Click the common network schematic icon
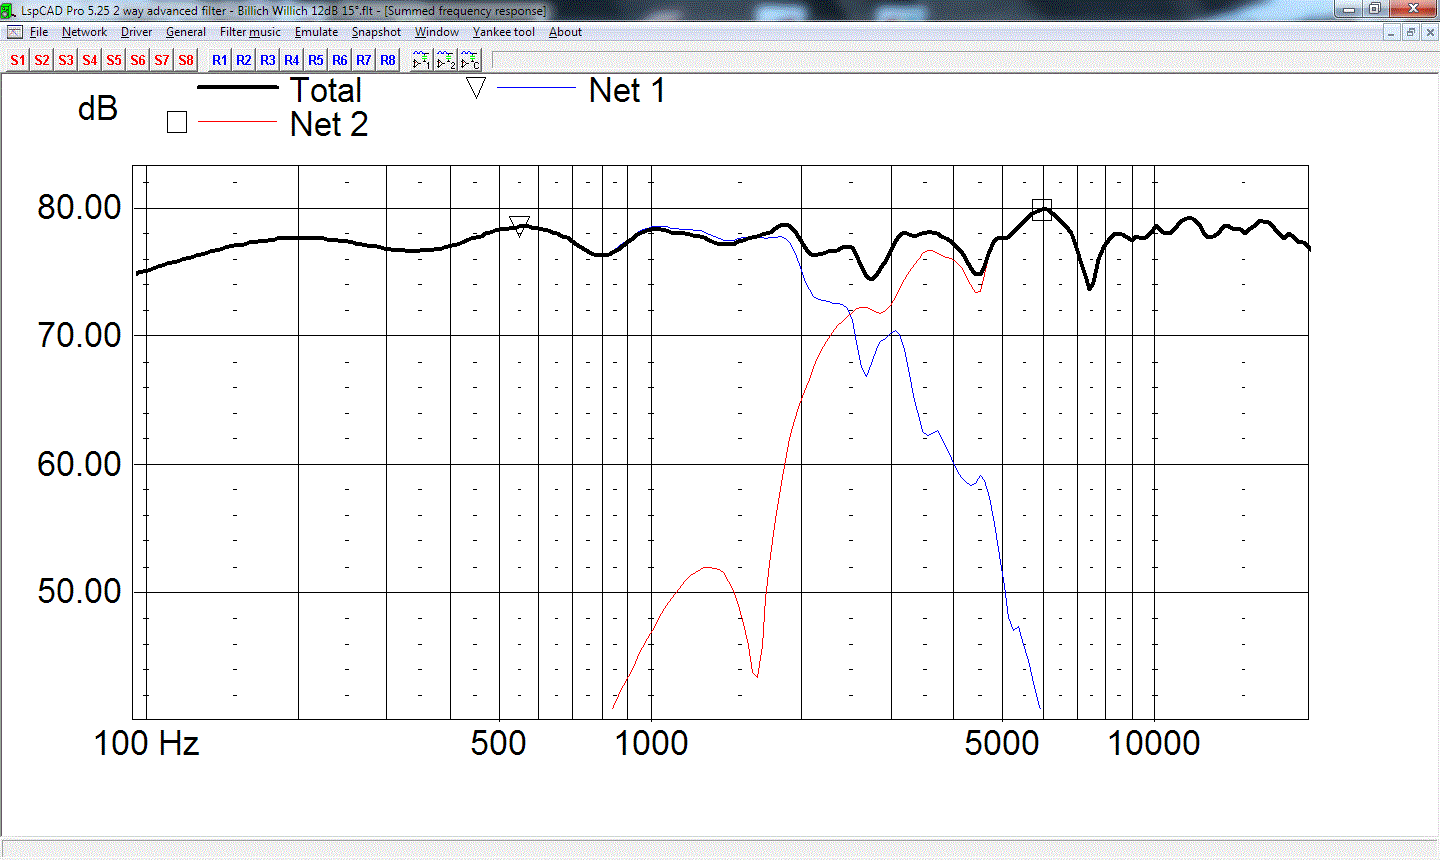Viewport: 1440px width, 860px height. point(470,60)
